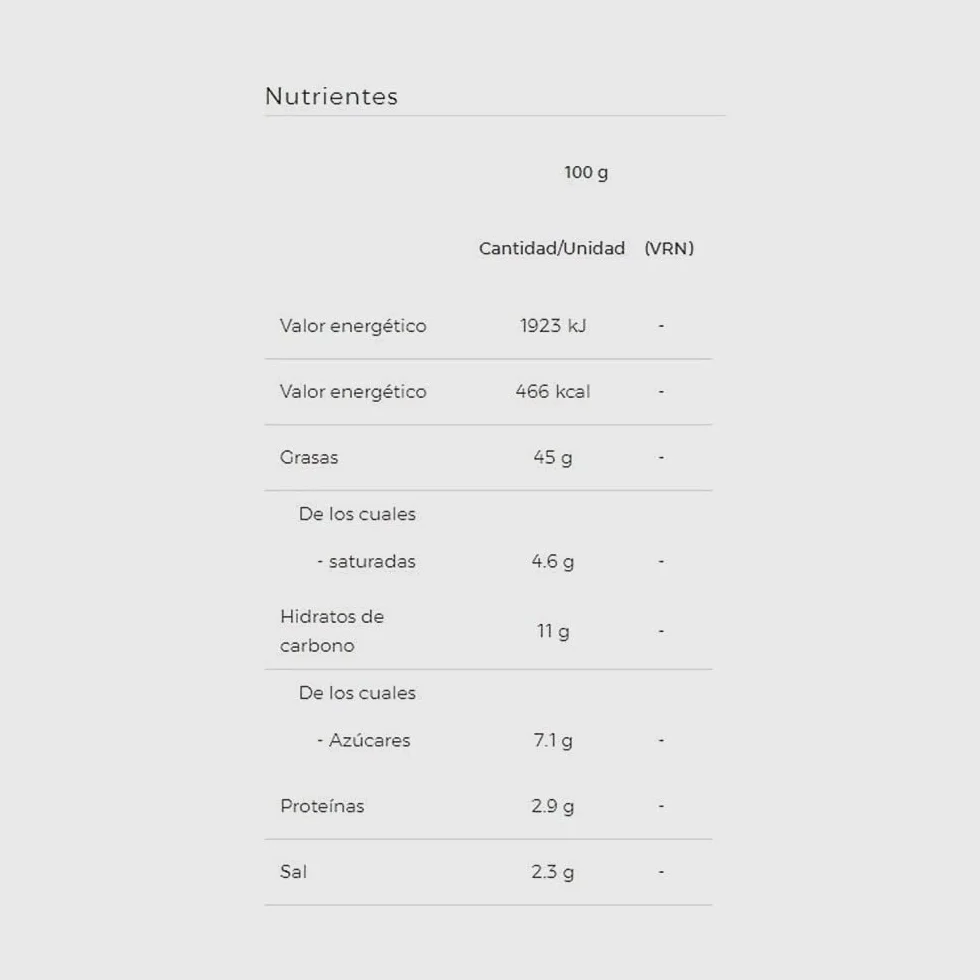Screen dimensions: 980x980
Task: Select the 45 g fat value
Action: tap(553, 458)
